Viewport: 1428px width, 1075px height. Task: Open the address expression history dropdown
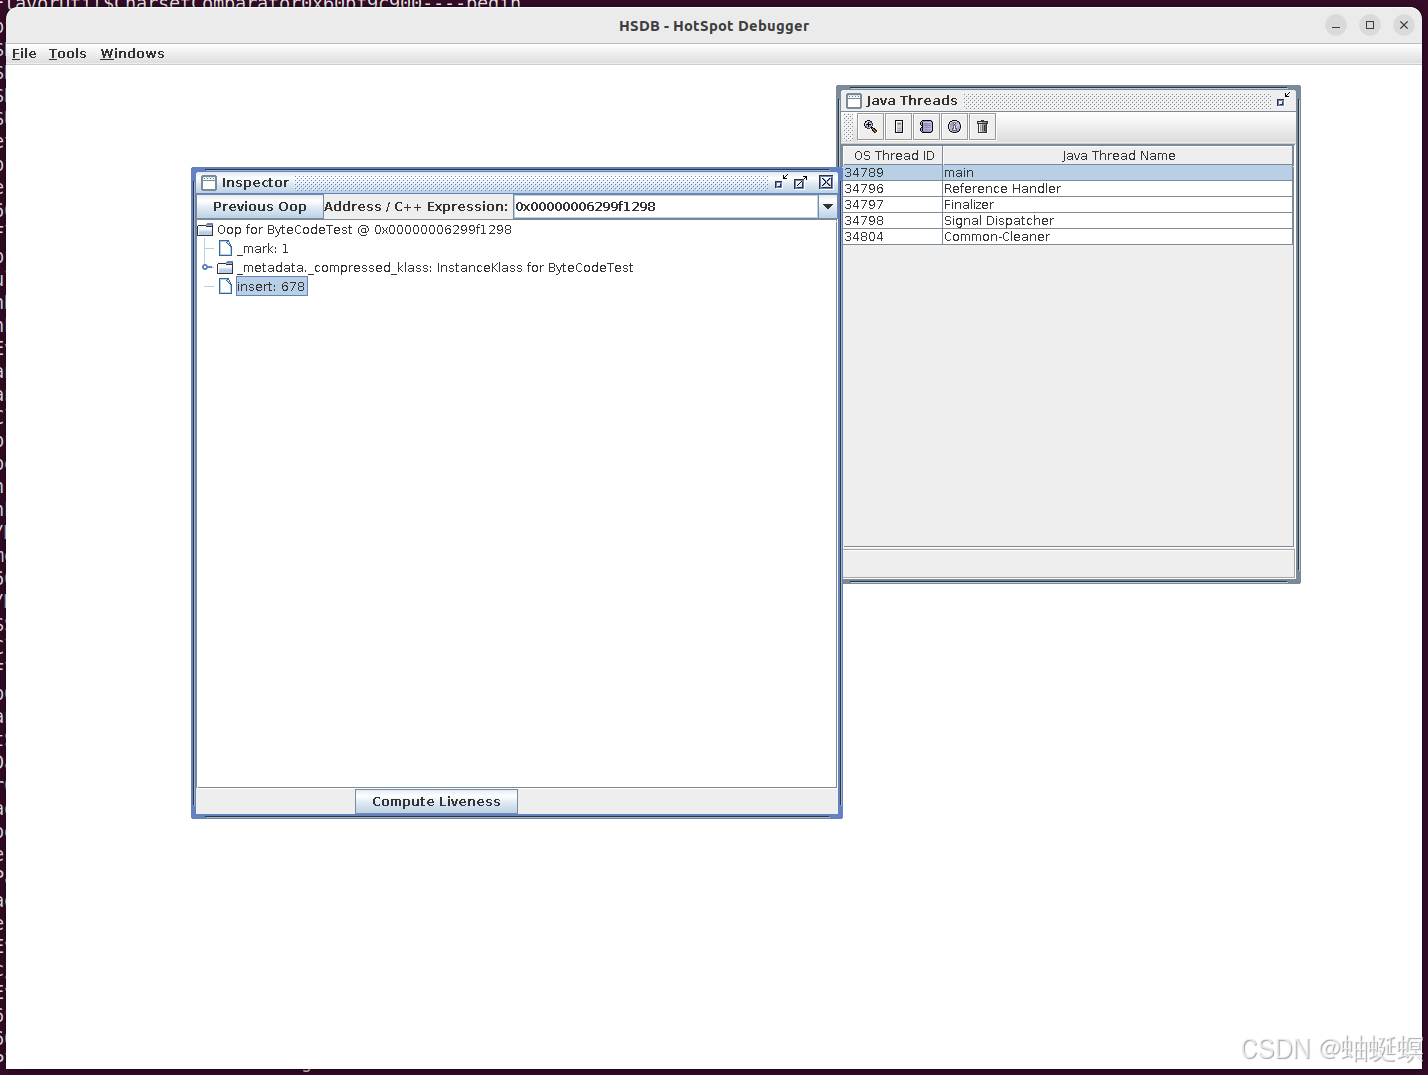pos(827,206)
